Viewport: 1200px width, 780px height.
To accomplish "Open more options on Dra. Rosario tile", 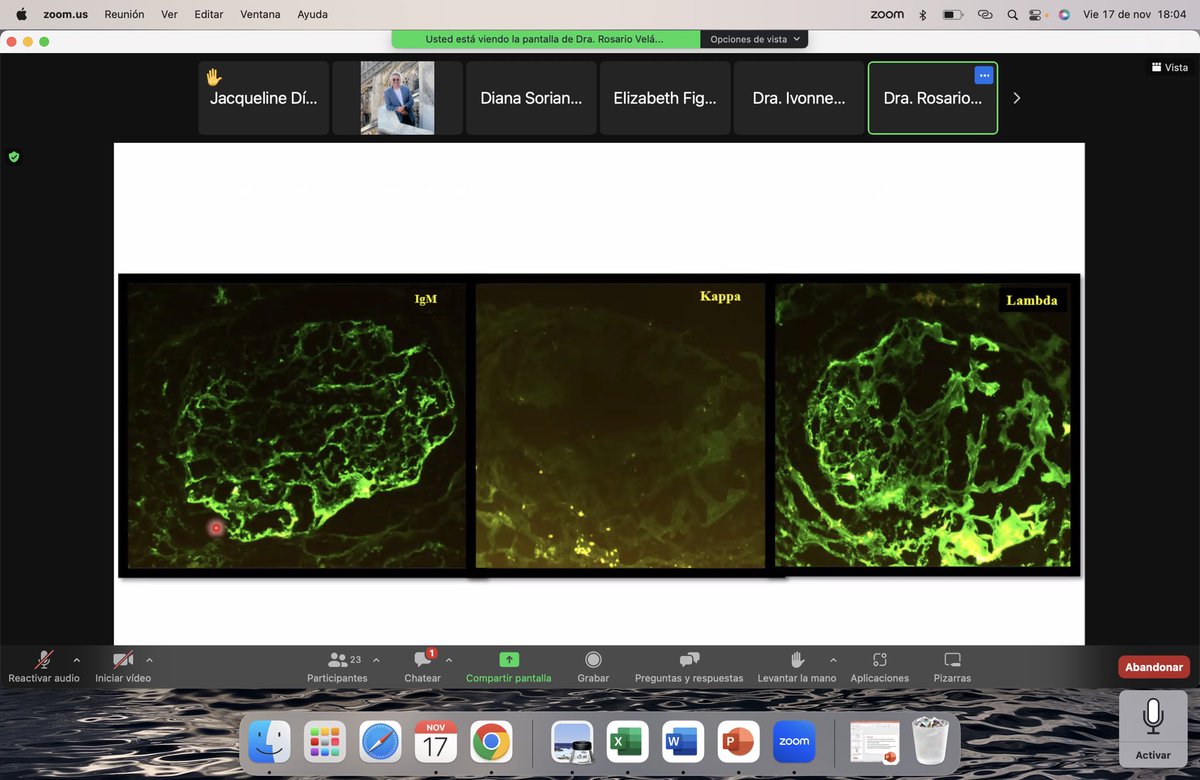I will pyautogui.click(x=984, y=75).
